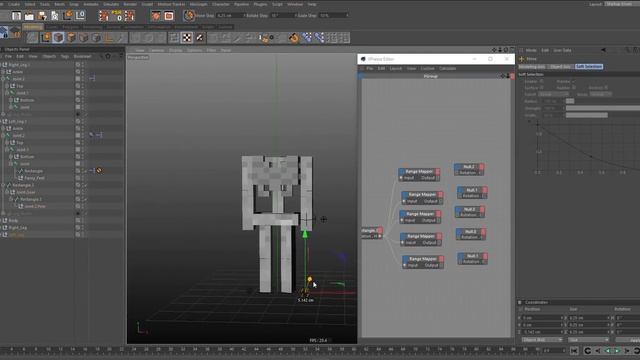The width and height of the screenshot is (640, 360).
Task: Click the checkerboard texture mode icon
Action: pyautogui.click(x=187, y=38)
